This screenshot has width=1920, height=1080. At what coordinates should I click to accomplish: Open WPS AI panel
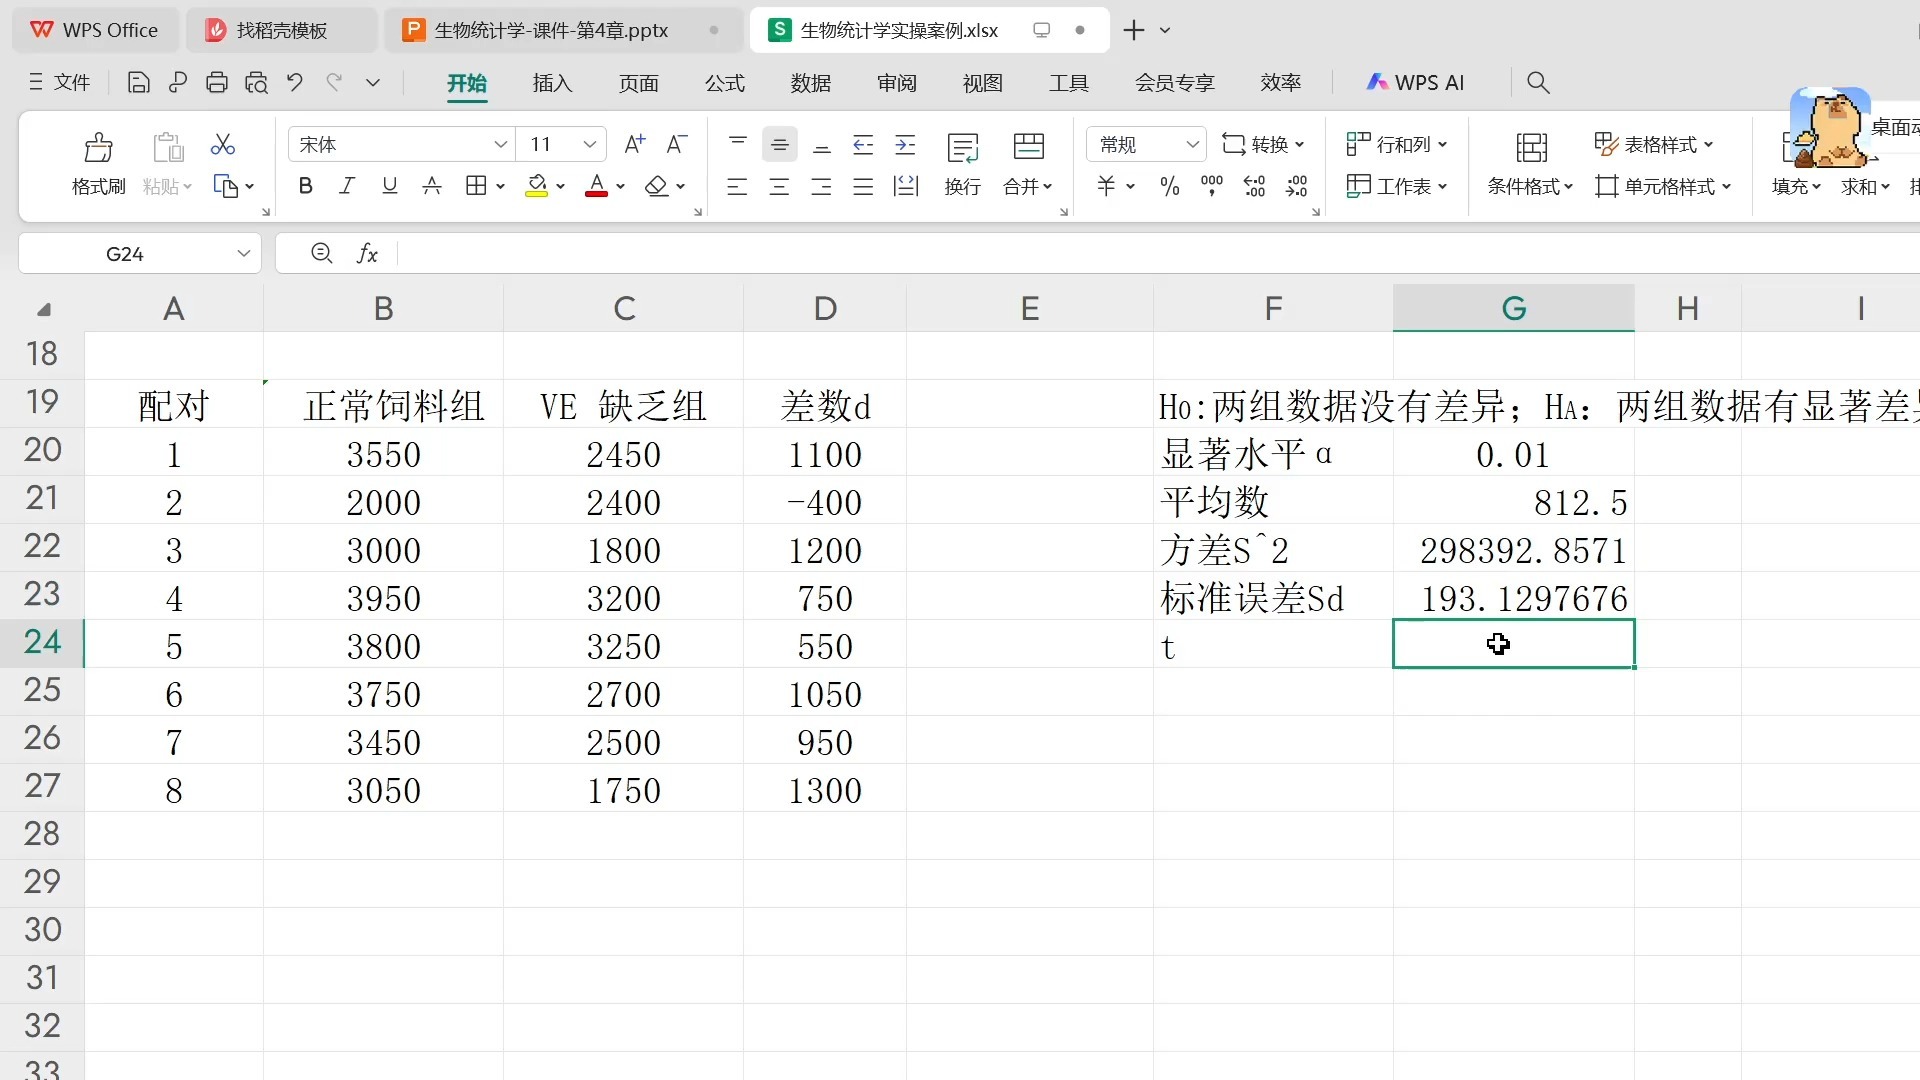pos(1415,83)
